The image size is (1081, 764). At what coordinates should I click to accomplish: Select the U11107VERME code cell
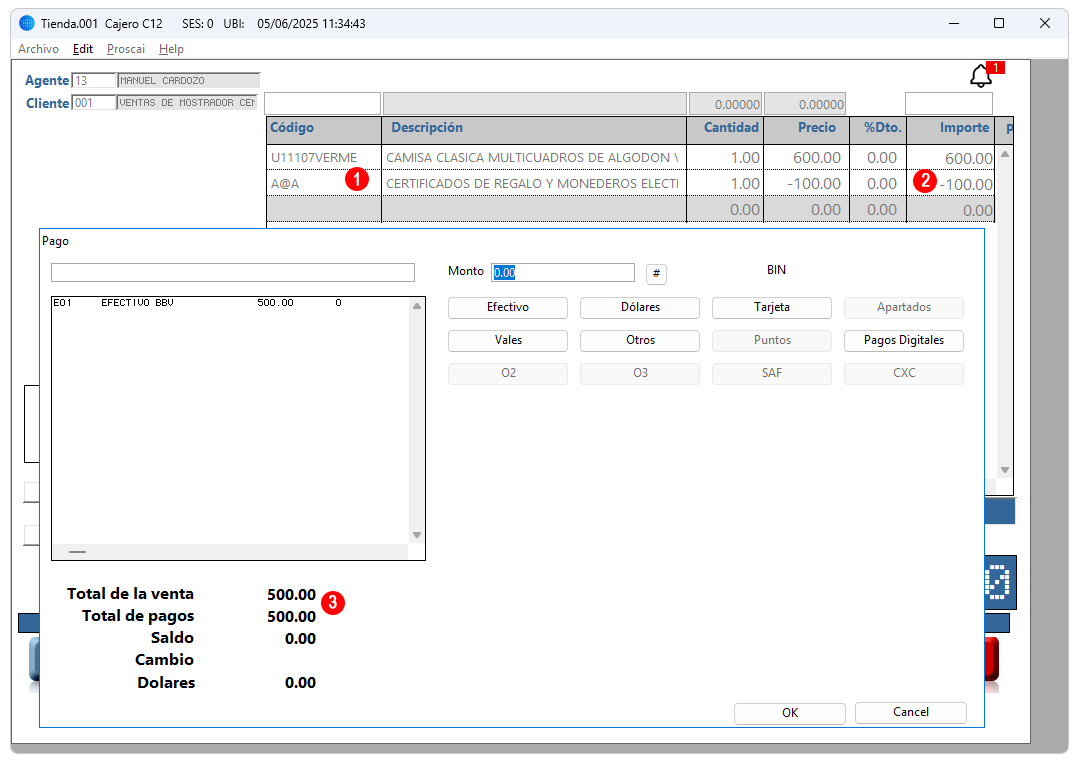click(x=324, y=158)
